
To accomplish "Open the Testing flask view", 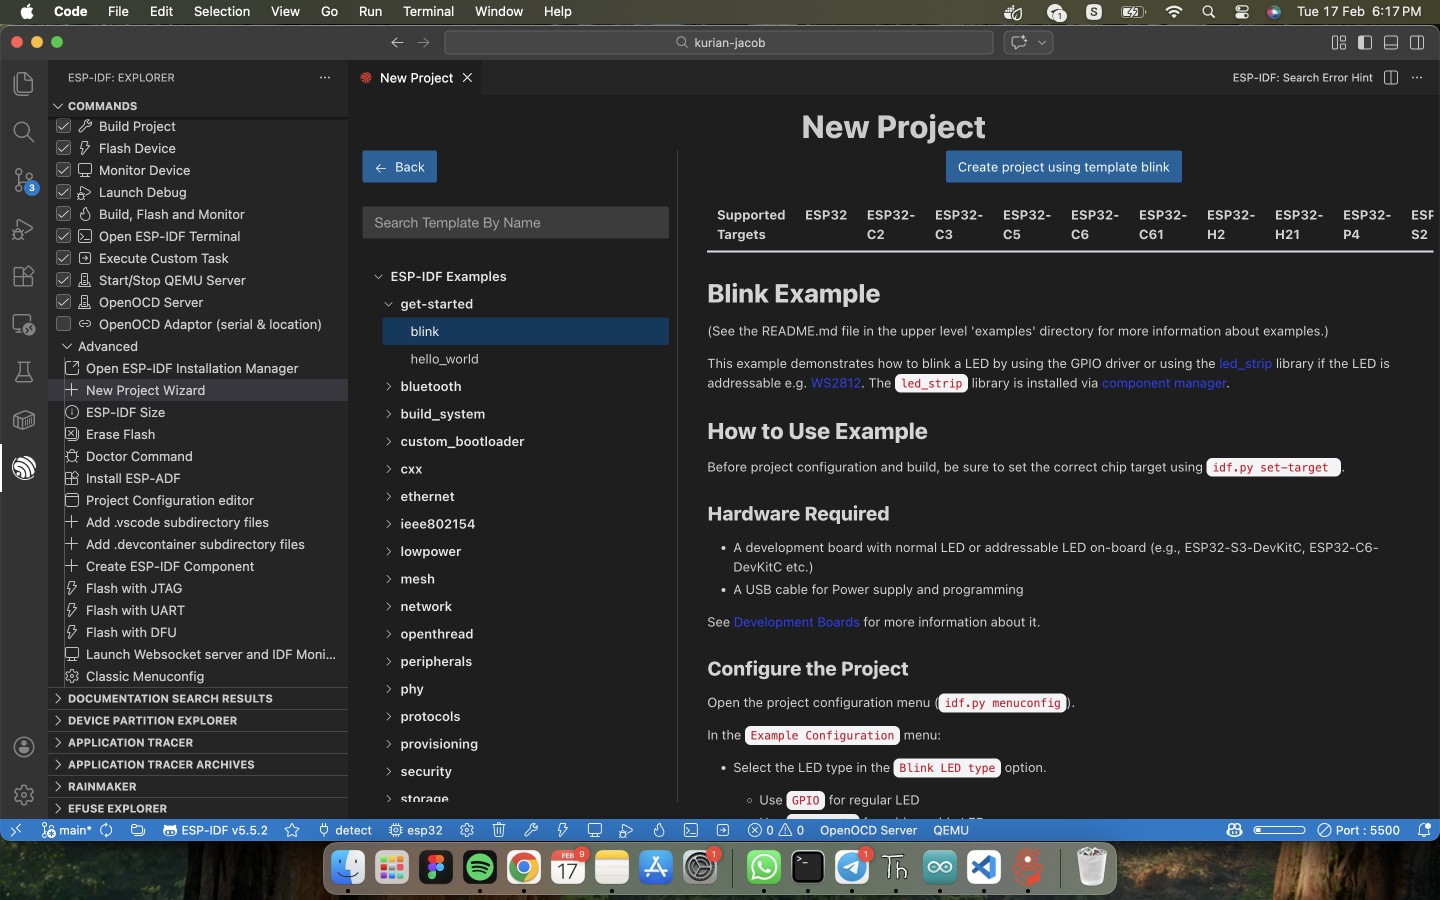I will [24, 372].
